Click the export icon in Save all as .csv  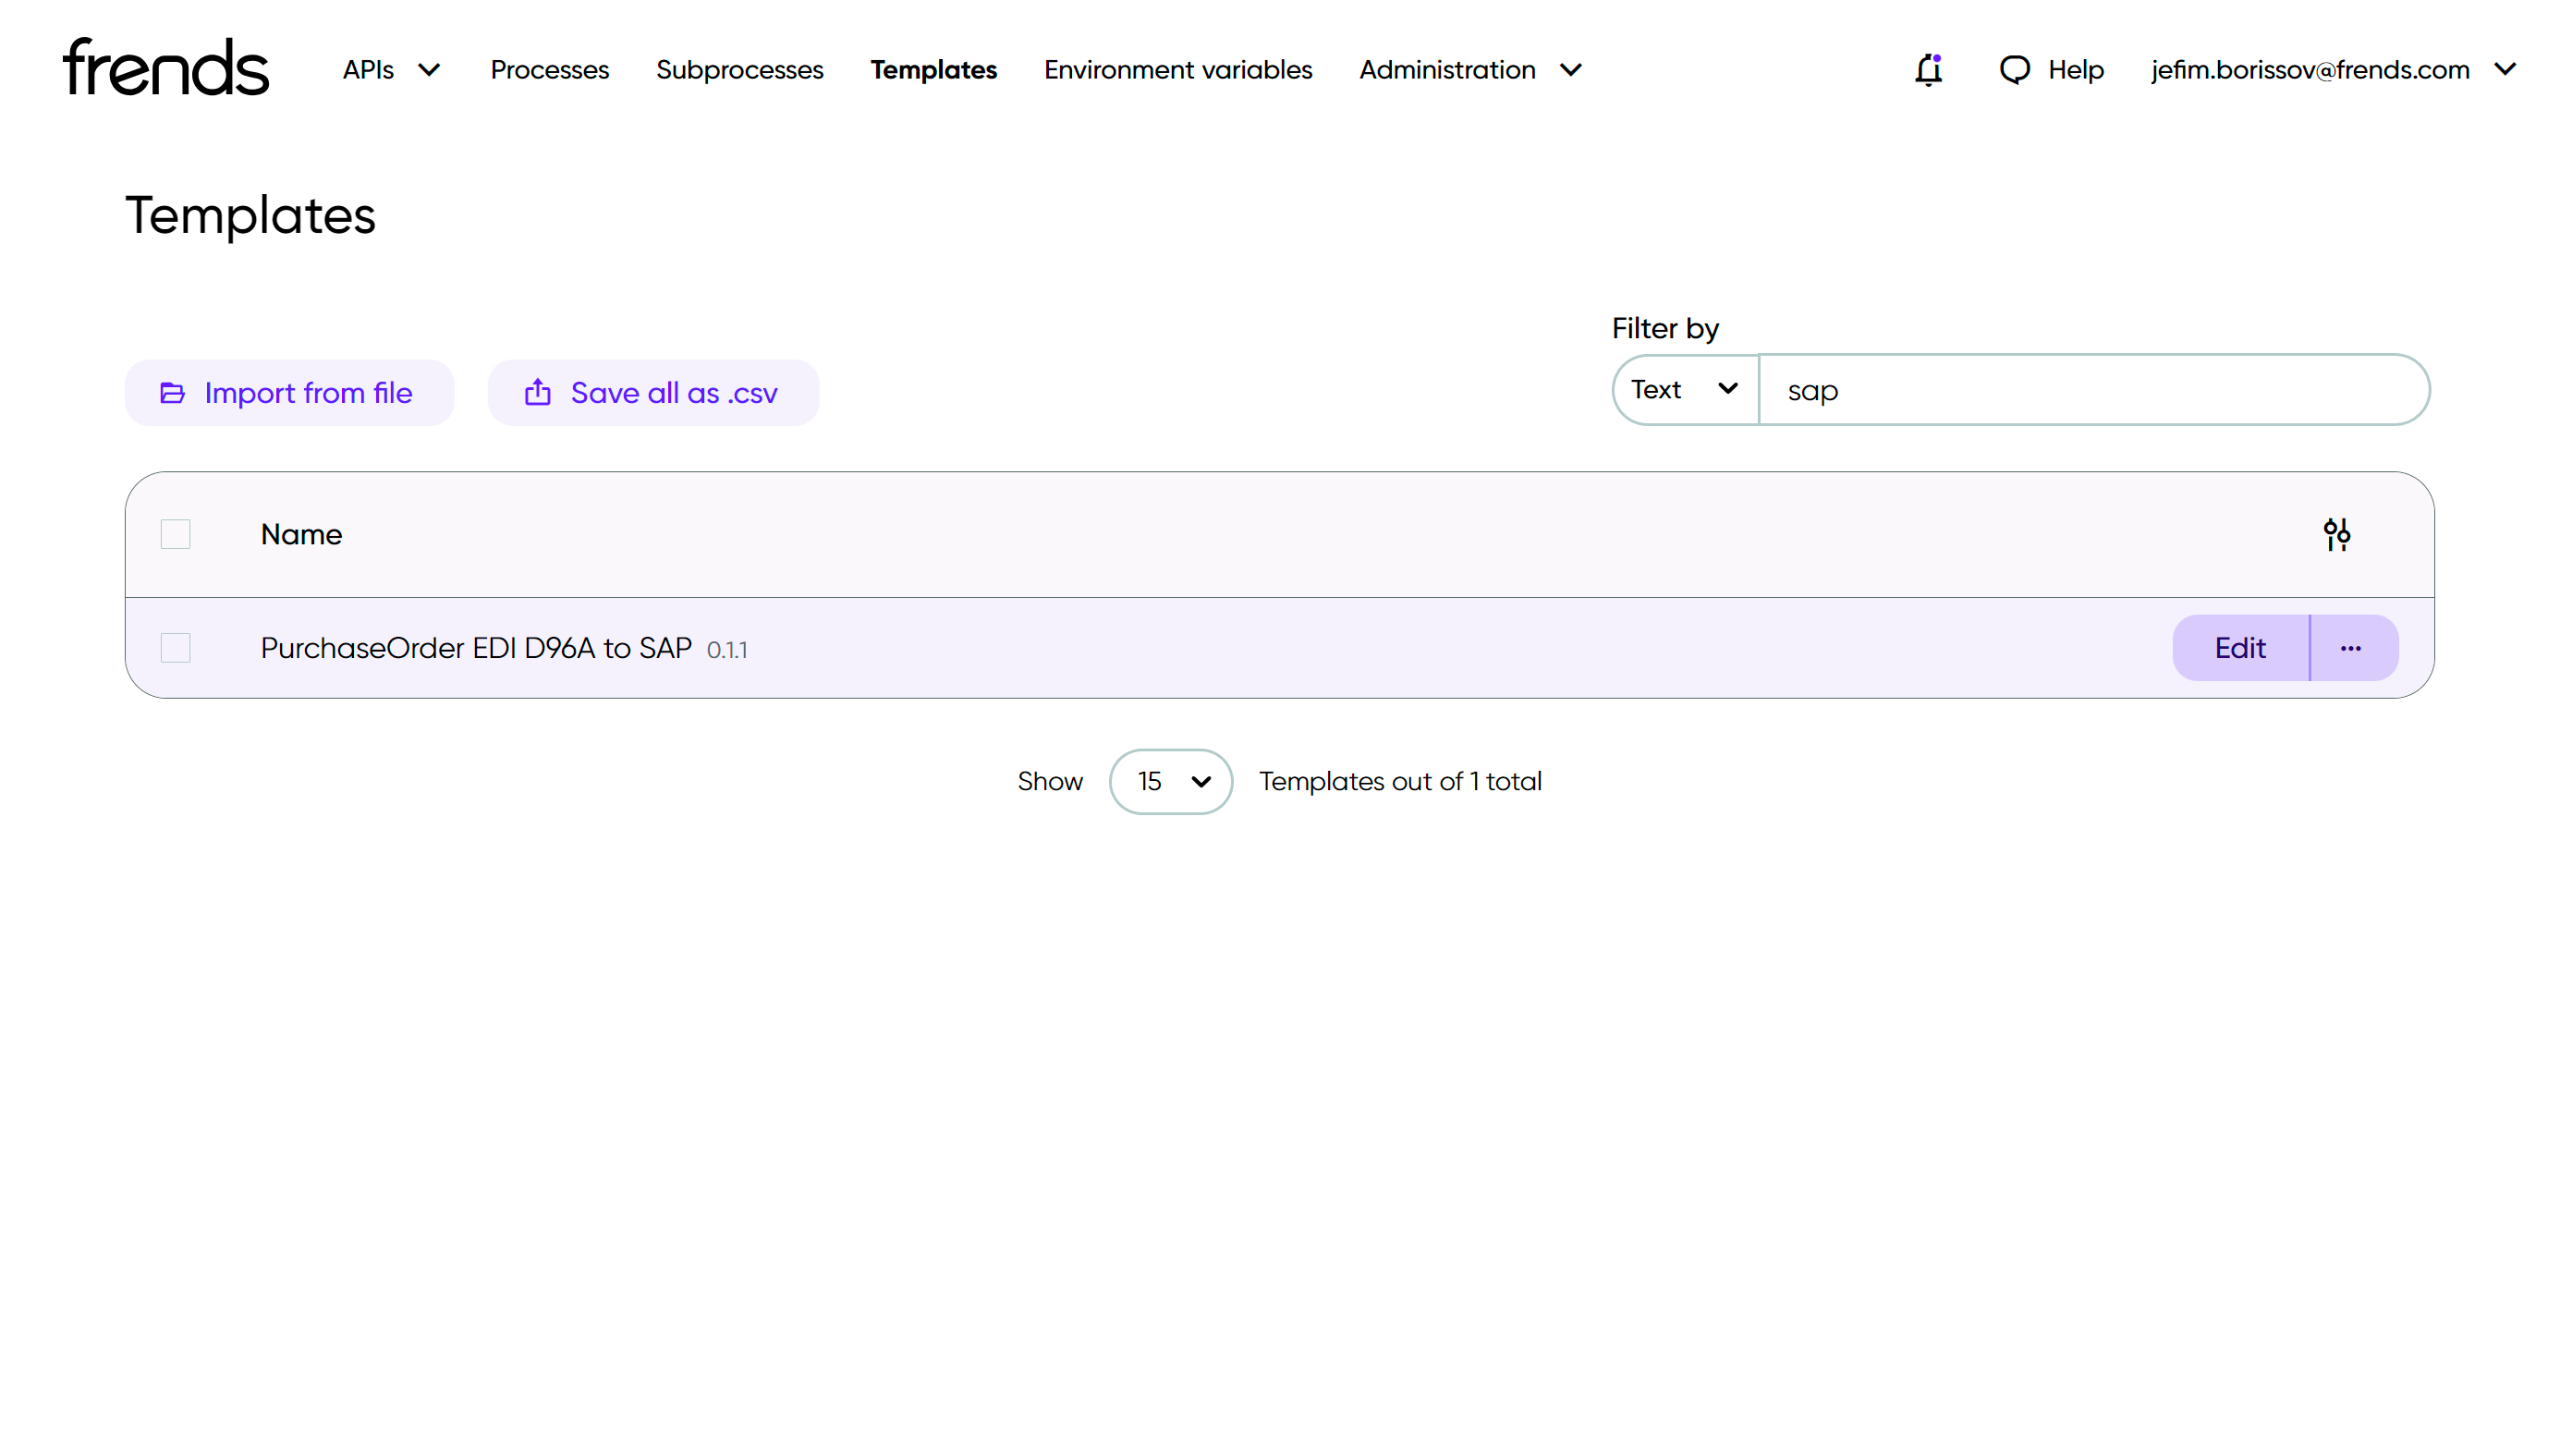538,393
